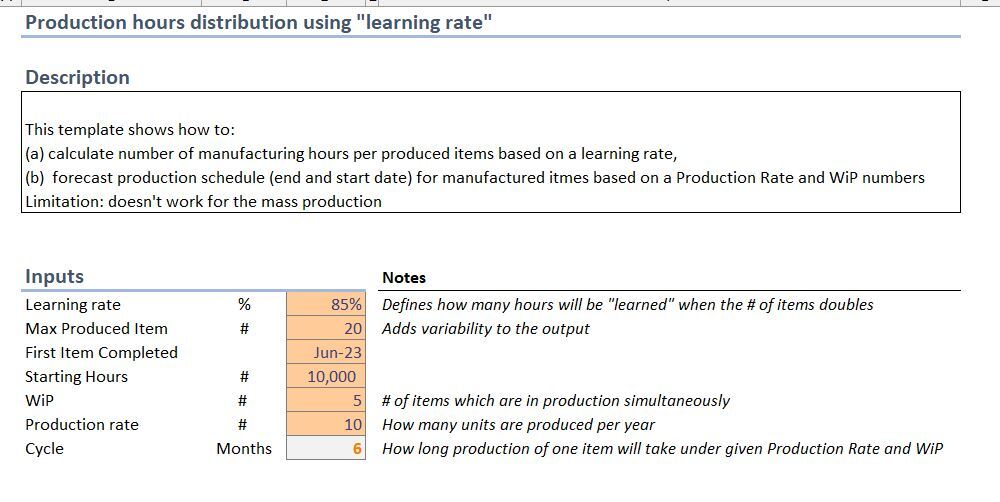Select the Starting Hours 10,000 cell
The height and width of the screenshot is (502, 1000).
pyautogui.click(x=326, y=376)
